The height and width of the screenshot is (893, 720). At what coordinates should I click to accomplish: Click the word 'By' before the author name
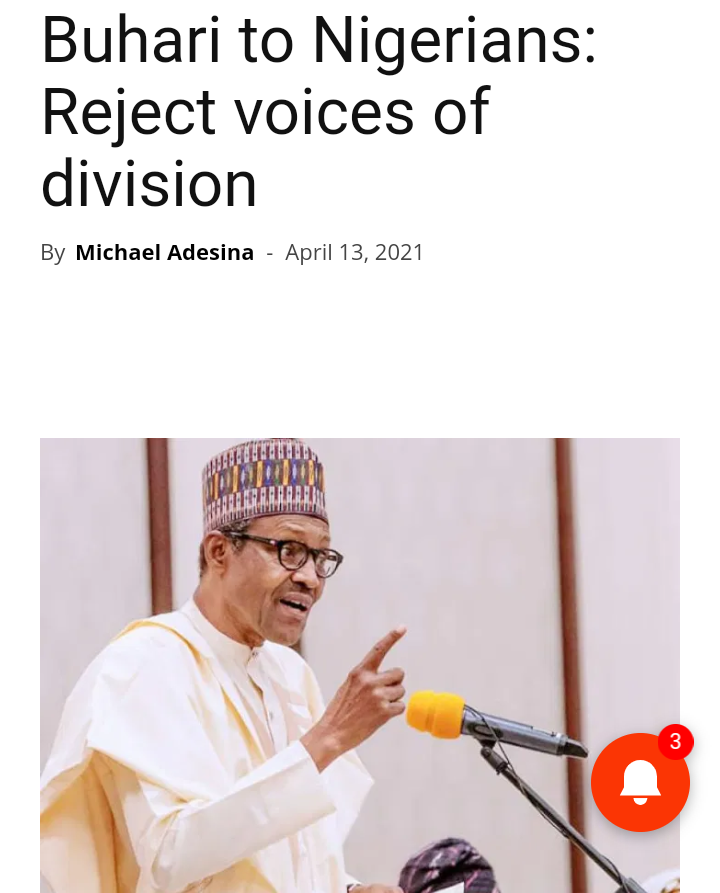(52, 253)
